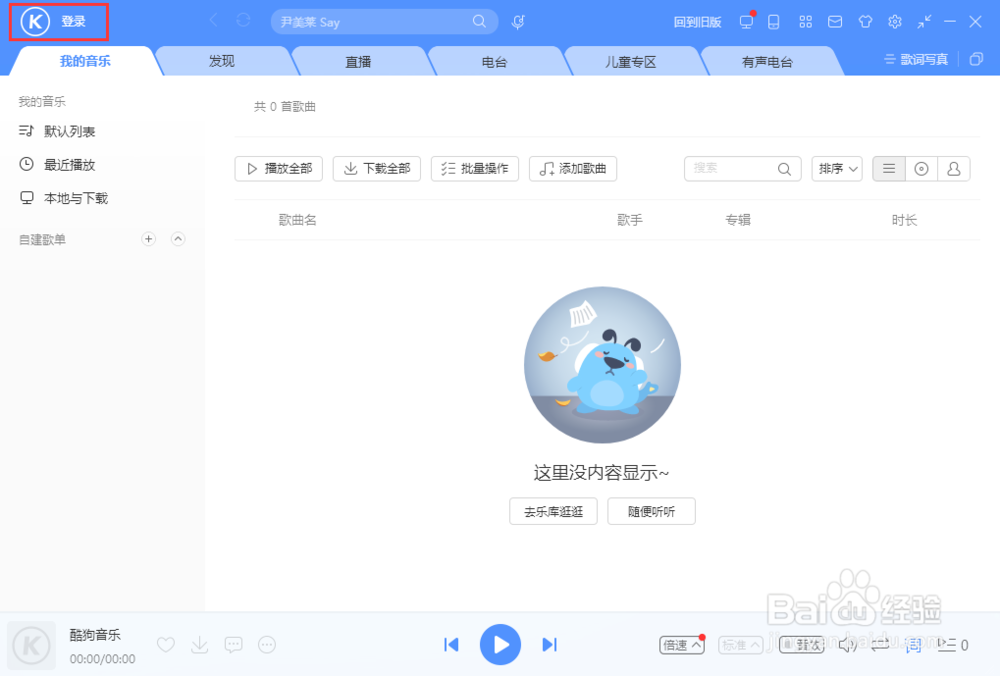Click the 下载全部 button
This screenshot has width=1000, height=676.
(x=377, y=169)
